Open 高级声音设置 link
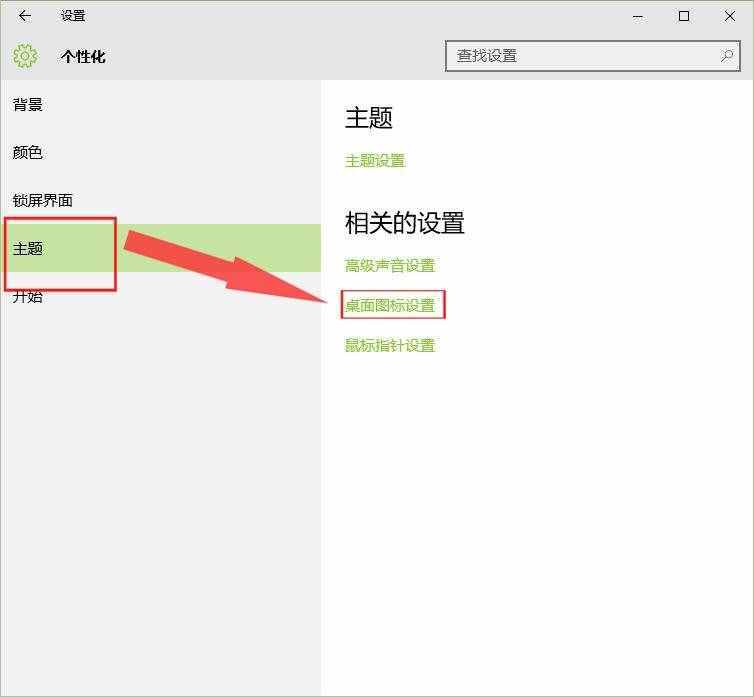 coord(390,266)
